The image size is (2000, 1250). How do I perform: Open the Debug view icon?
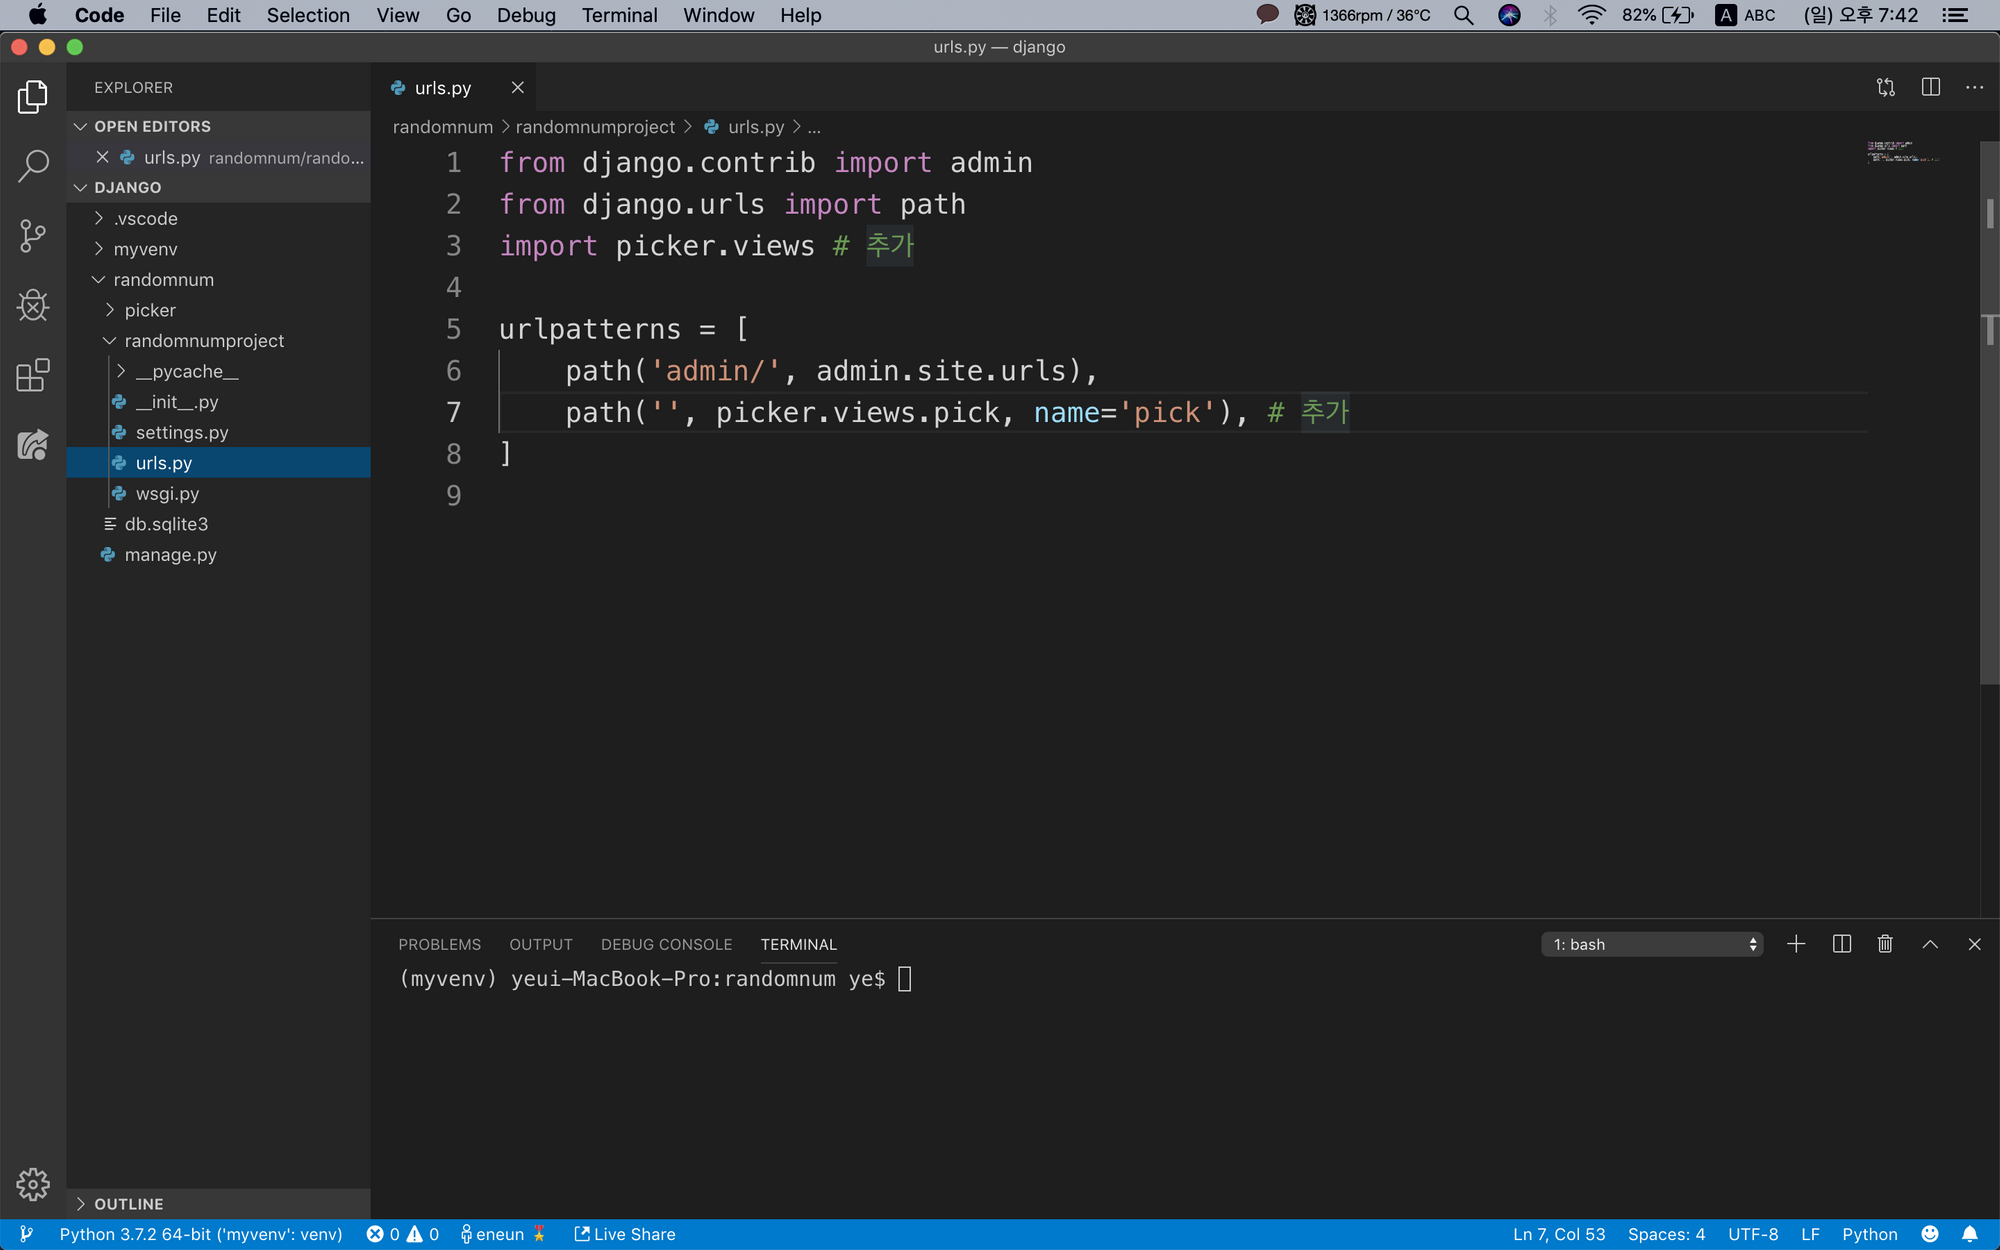coord(33,305)
